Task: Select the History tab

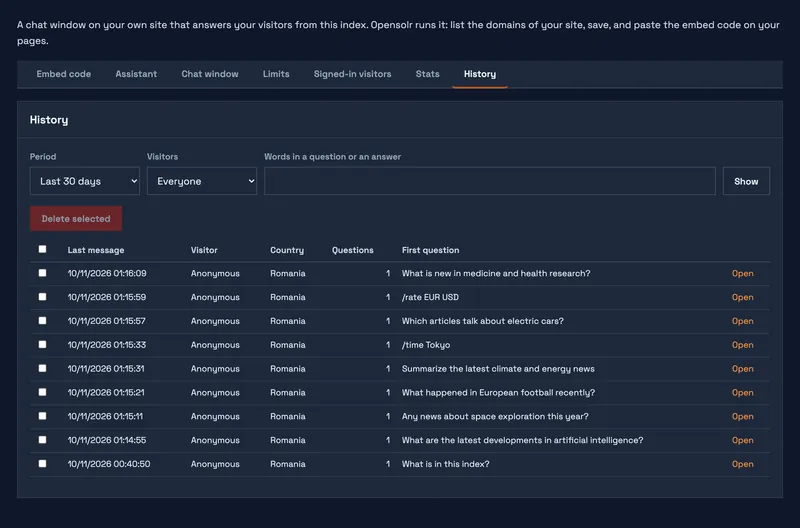Action: [x=480, y=74]
